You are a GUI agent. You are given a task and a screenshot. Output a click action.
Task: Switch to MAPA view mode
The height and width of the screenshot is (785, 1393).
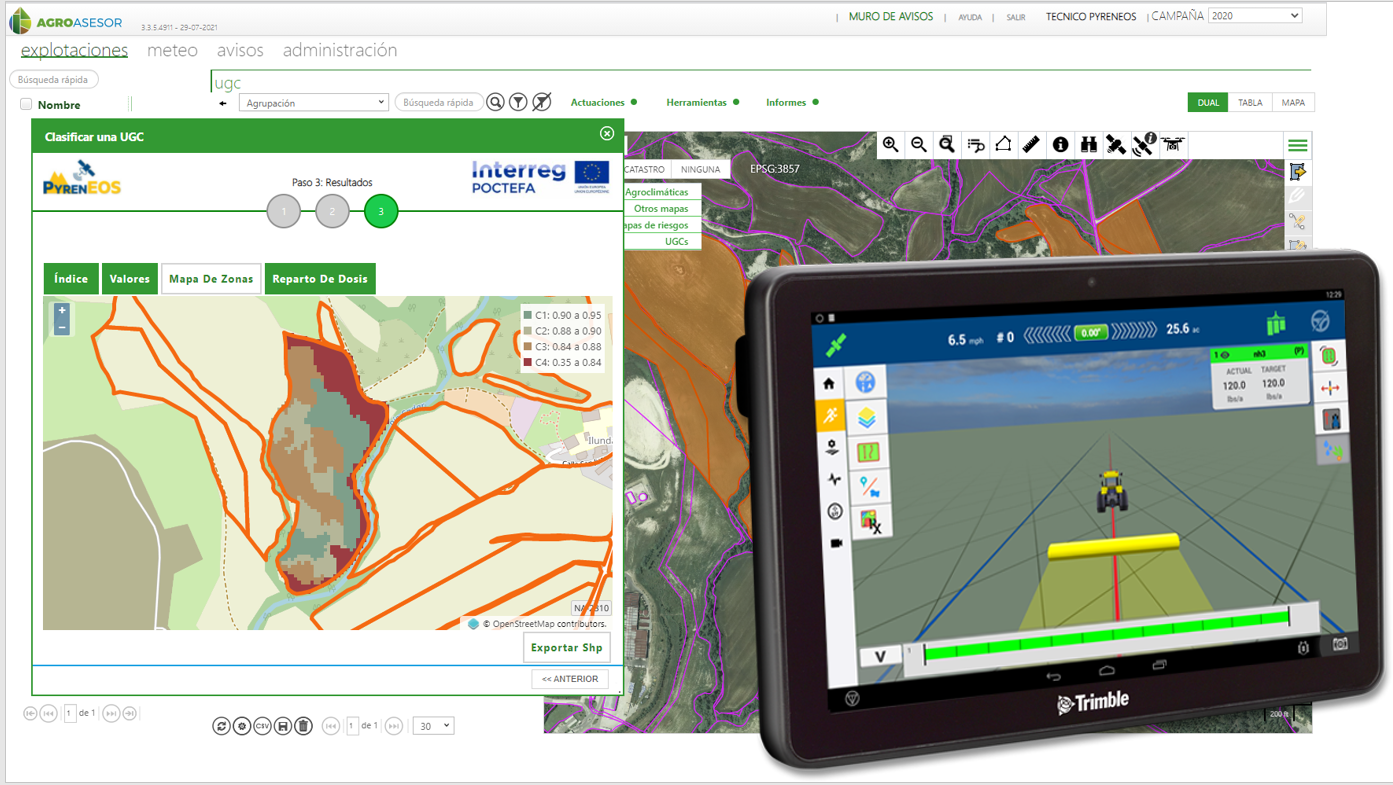1293,102
